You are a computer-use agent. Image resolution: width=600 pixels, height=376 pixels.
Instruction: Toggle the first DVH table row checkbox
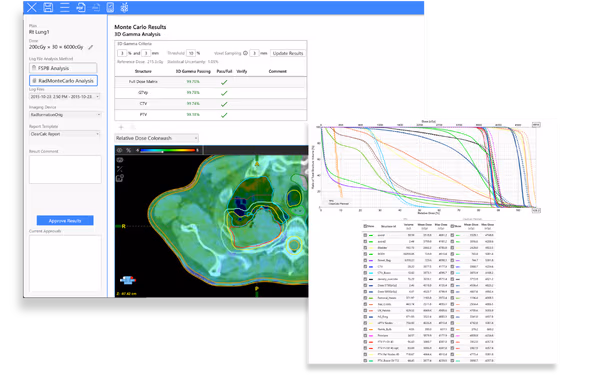[365, 235]
